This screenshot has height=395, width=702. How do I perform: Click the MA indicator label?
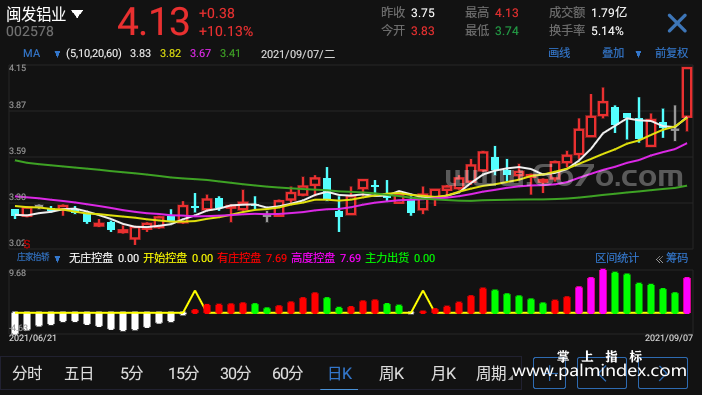(31, 54)
